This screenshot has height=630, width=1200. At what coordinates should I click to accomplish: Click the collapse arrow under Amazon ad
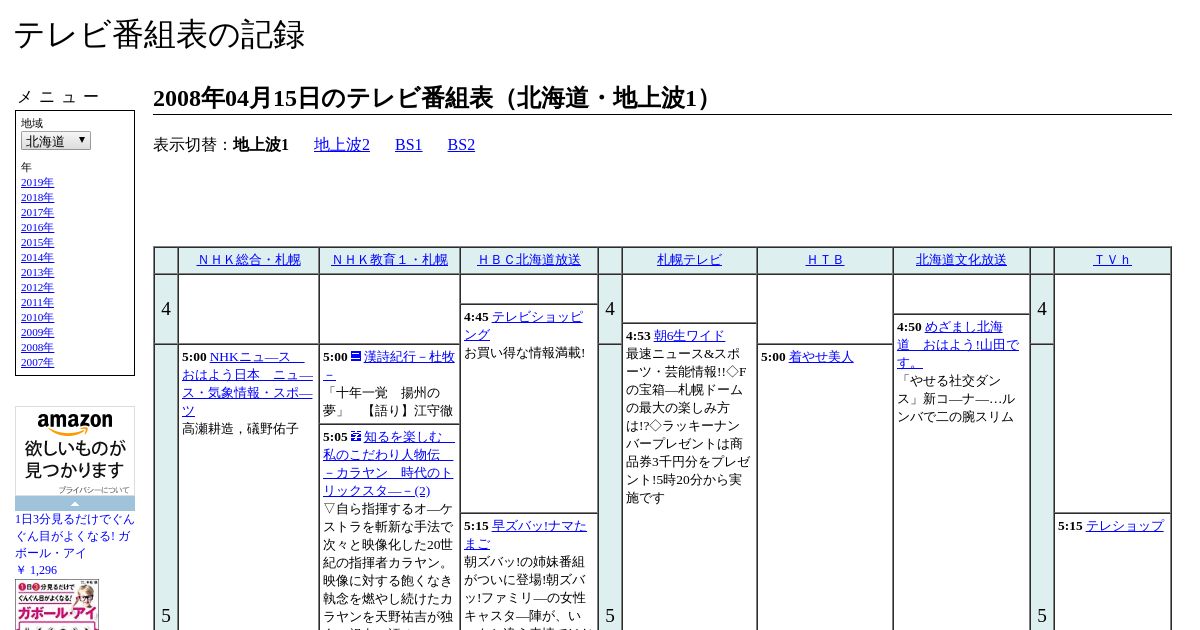[x=75, y=503]
